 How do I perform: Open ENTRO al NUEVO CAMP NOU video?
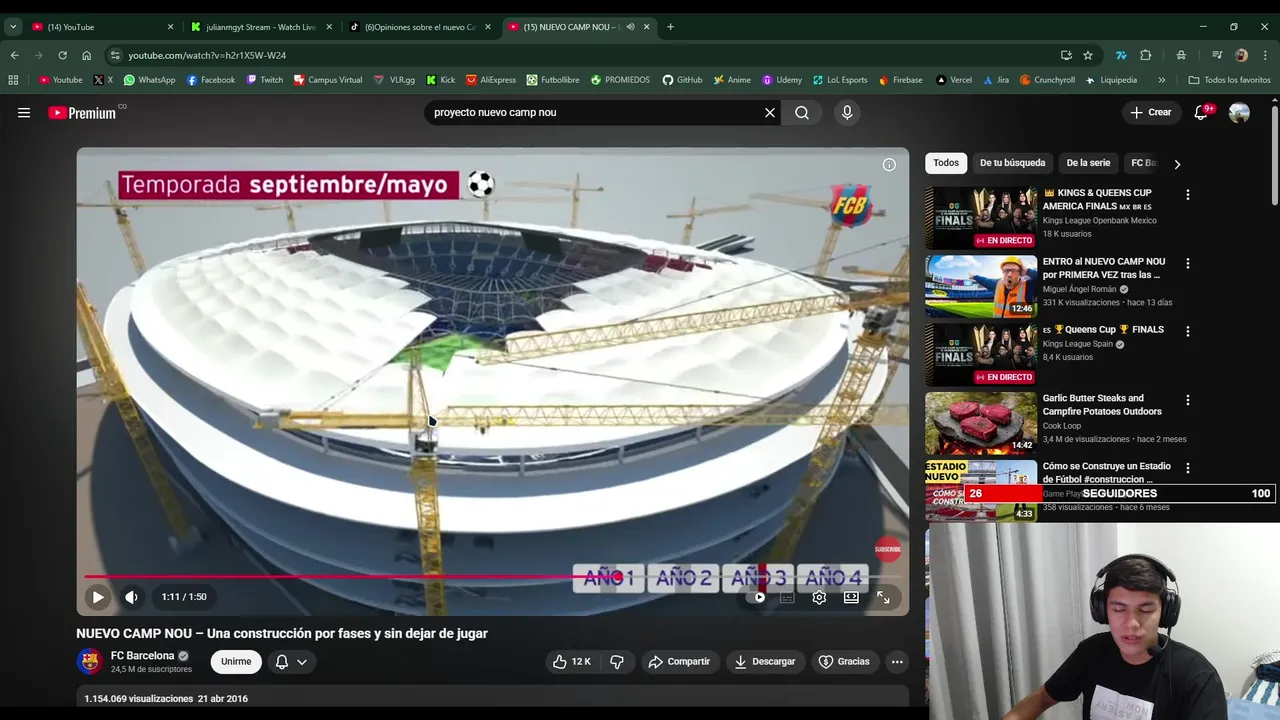[x=981, y=286]
